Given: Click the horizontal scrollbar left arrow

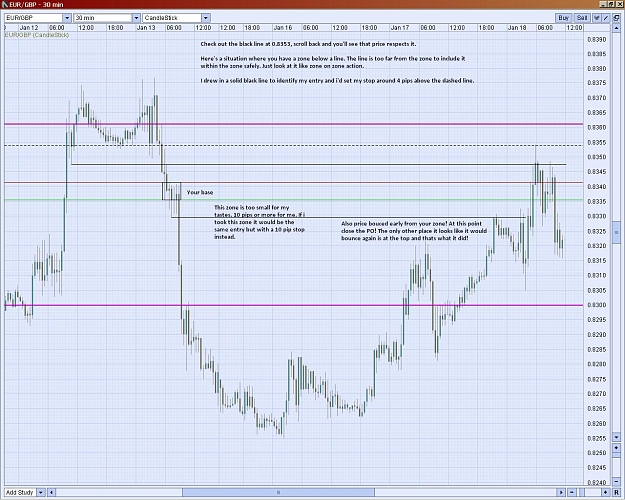Looking at the screenshot, I should pos(51,492).
